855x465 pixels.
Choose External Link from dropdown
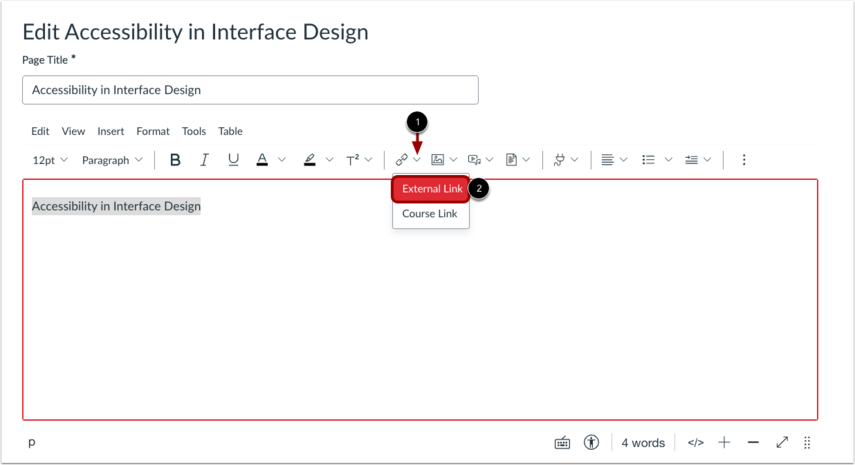point(431,189)
